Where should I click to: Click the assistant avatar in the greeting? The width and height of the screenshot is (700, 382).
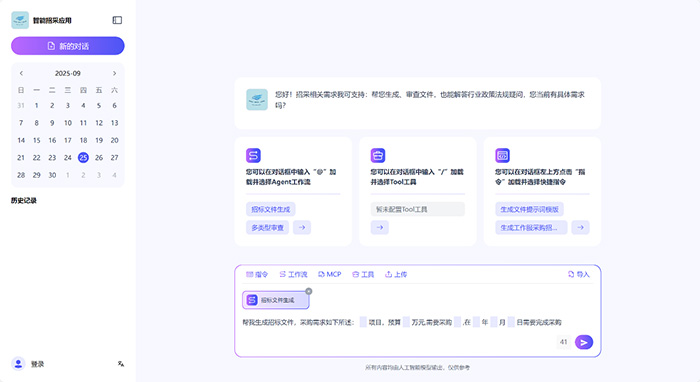[257, 100]
